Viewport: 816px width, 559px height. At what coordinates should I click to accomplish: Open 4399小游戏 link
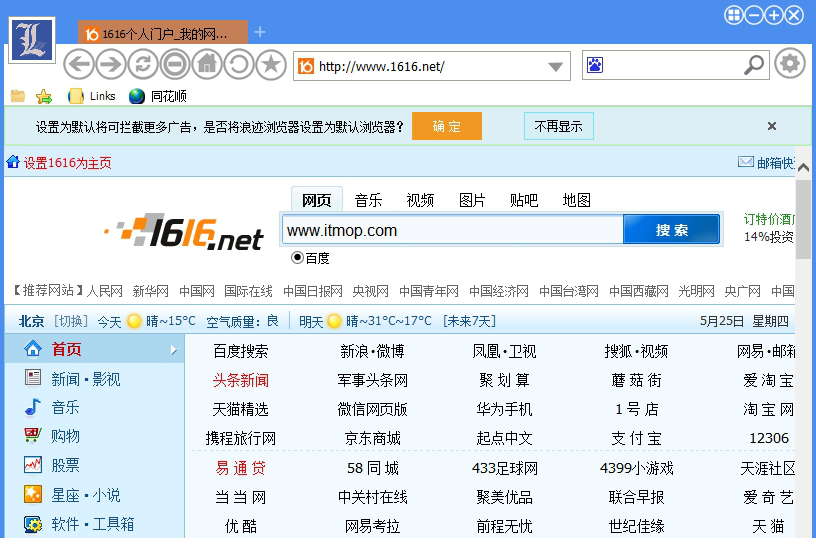pos(636,468)
